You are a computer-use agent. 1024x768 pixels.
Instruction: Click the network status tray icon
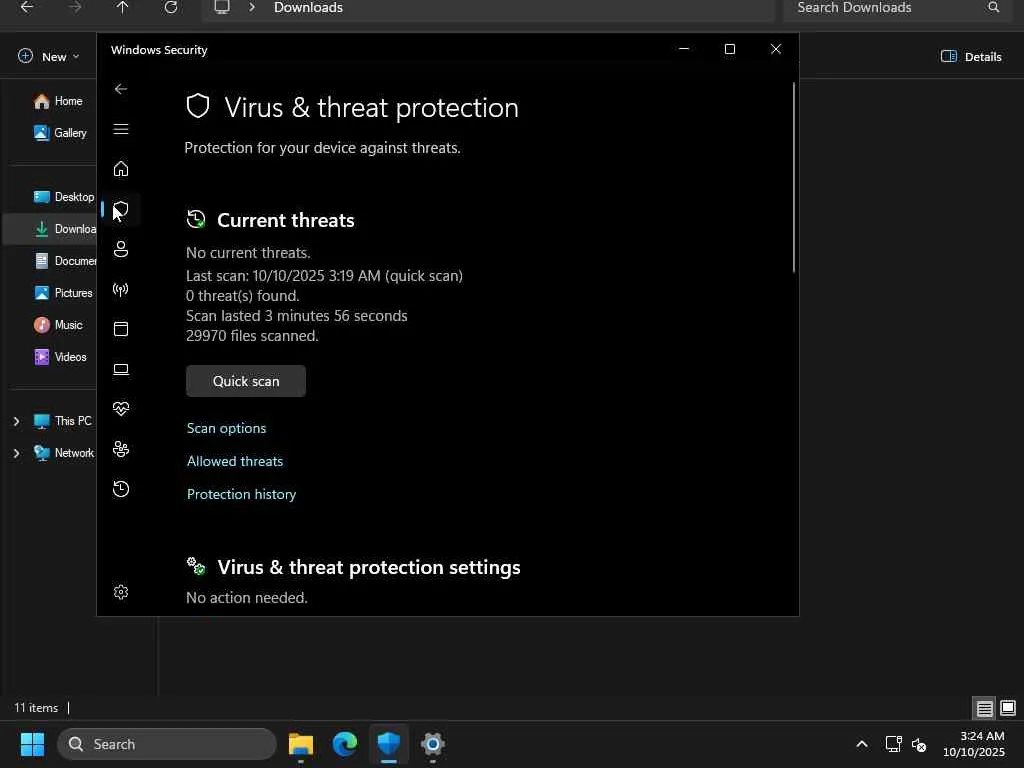[893, 744]
